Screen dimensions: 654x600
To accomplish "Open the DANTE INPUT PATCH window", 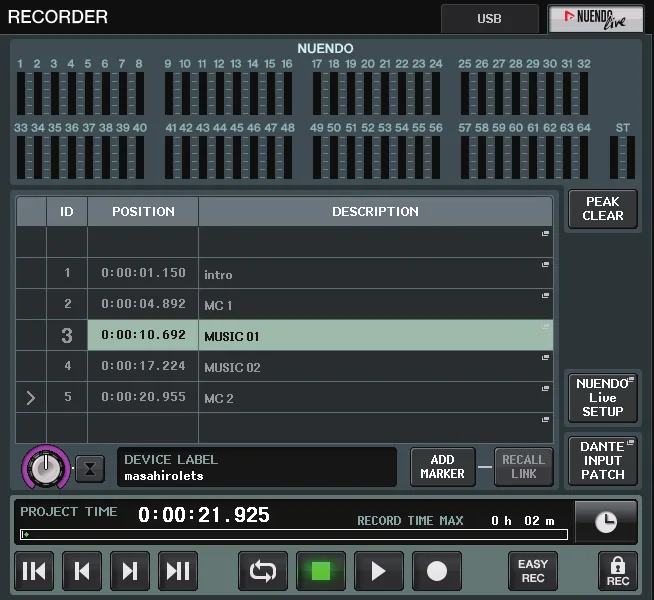I will (x=603, y=460).
